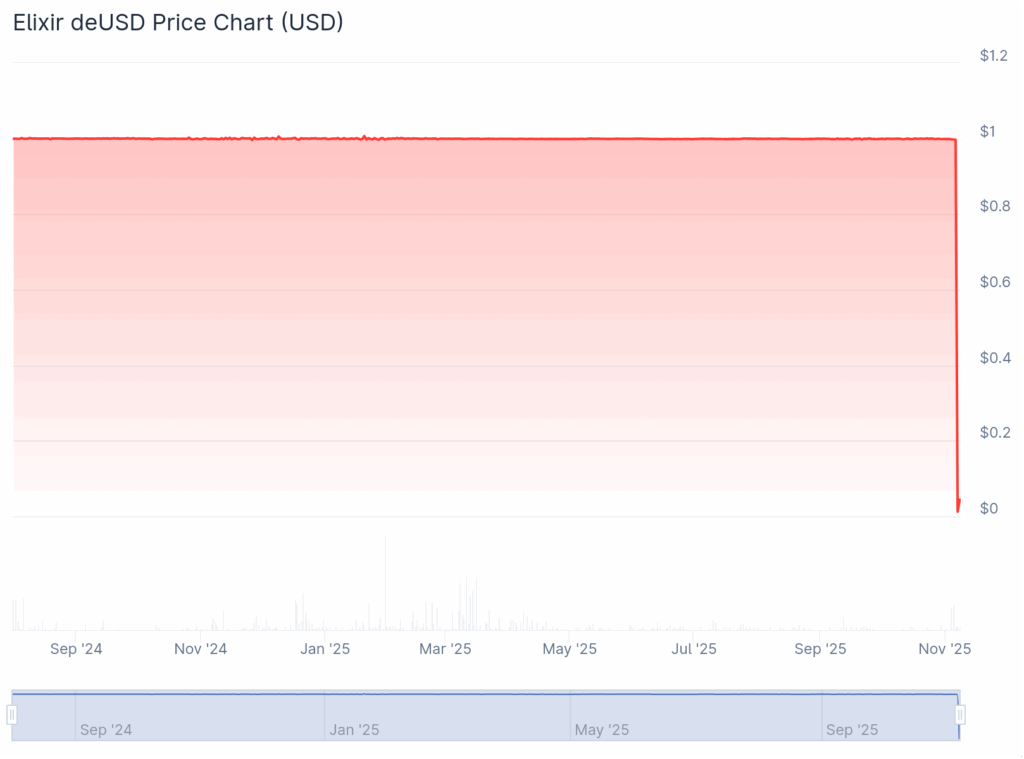Click the Nov '24 date axis label

click(200, 649)
